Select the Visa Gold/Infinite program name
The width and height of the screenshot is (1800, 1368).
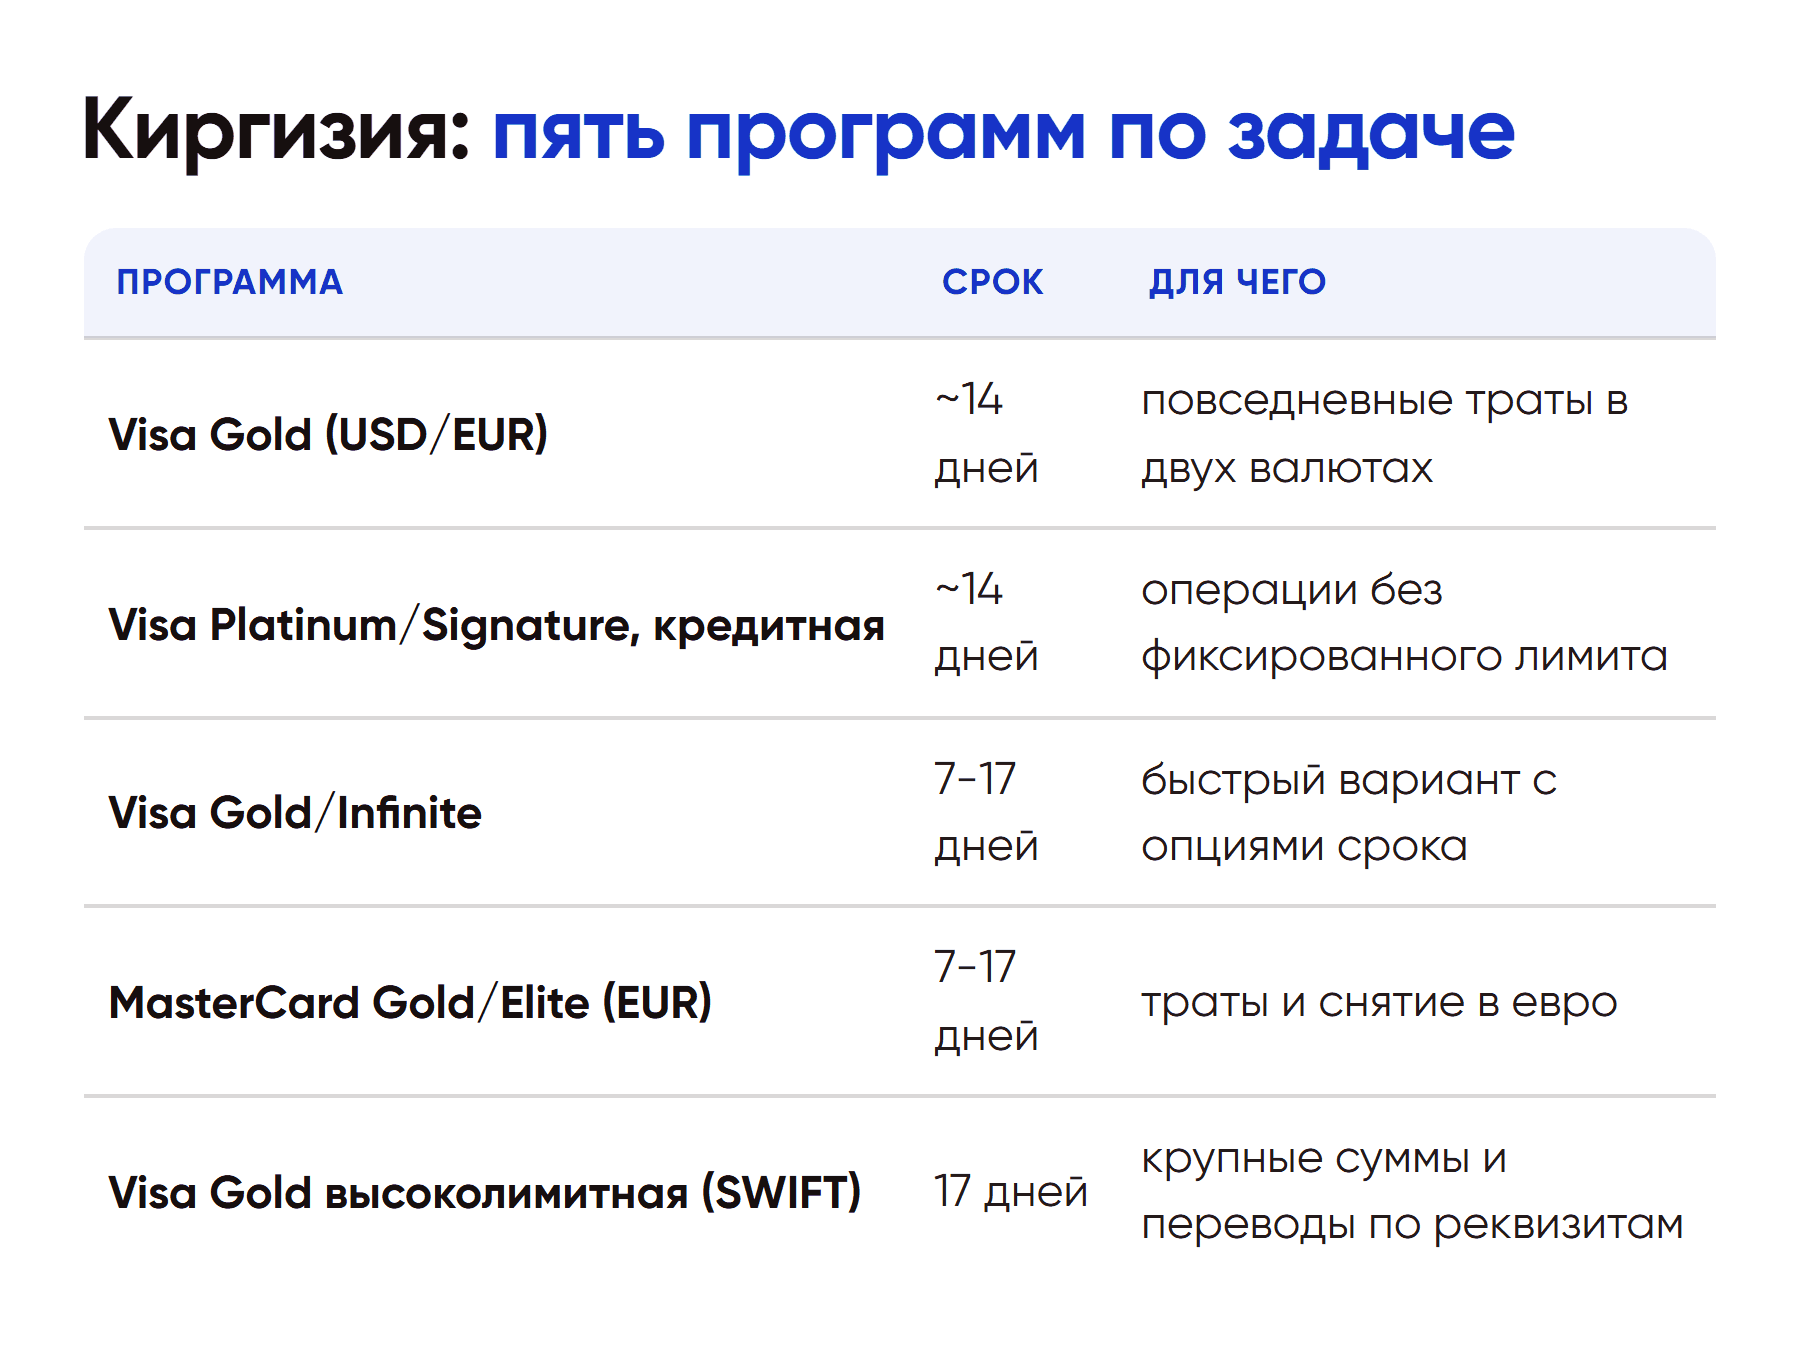coord(295,812)
